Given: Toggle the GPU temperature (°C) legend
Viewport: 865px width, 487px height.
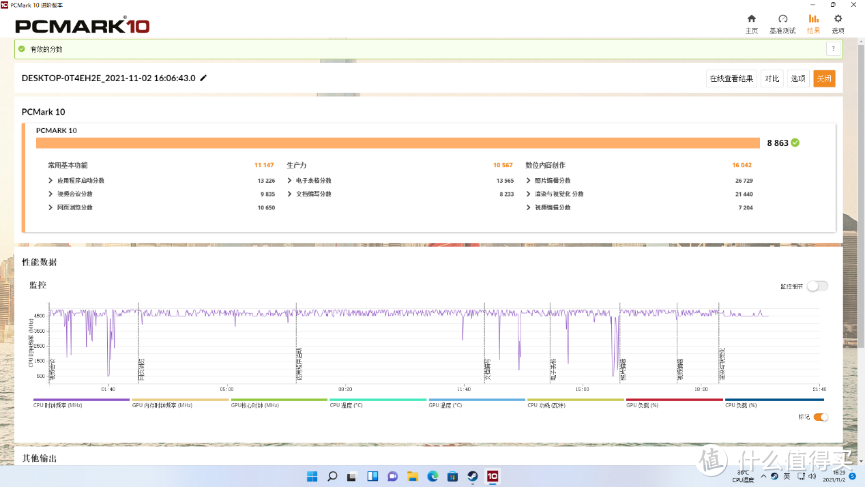Looking at the screenshot, I should point(477,403).
